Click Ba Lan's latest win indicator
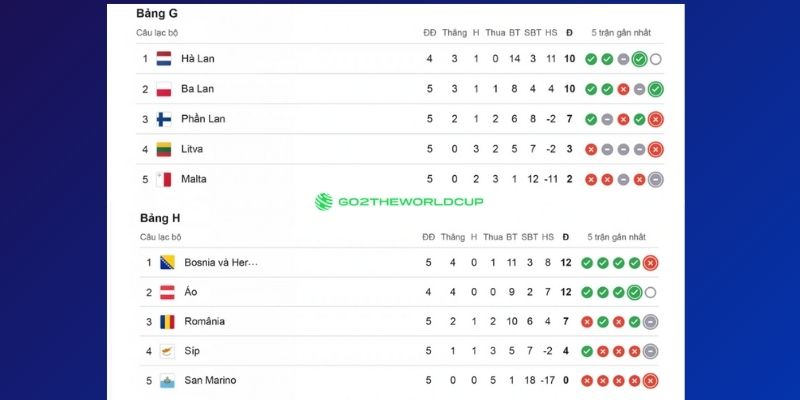Screen dimensions: 800x400 [655, 89]
